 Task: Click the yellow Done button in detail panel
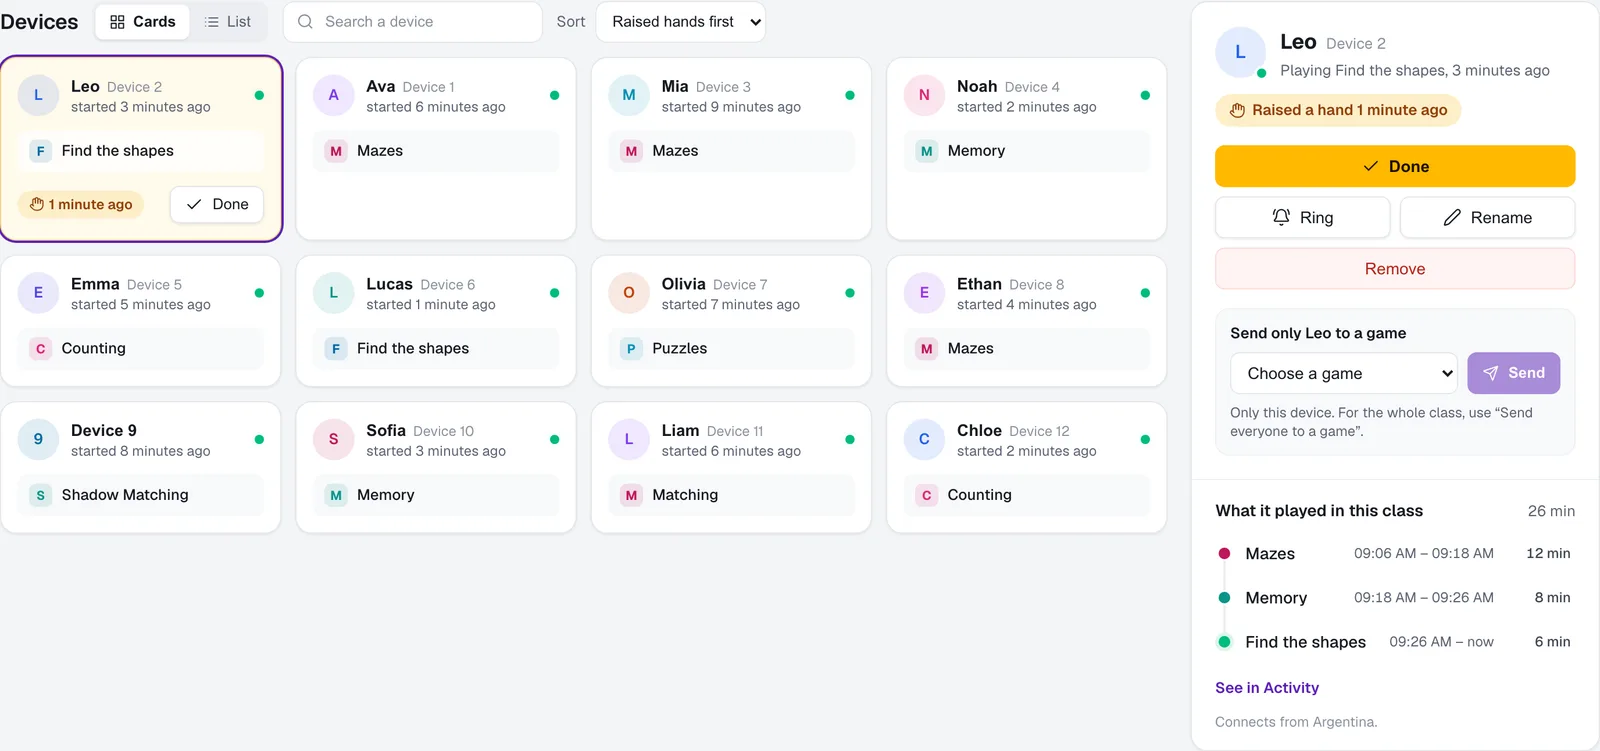1395,166
